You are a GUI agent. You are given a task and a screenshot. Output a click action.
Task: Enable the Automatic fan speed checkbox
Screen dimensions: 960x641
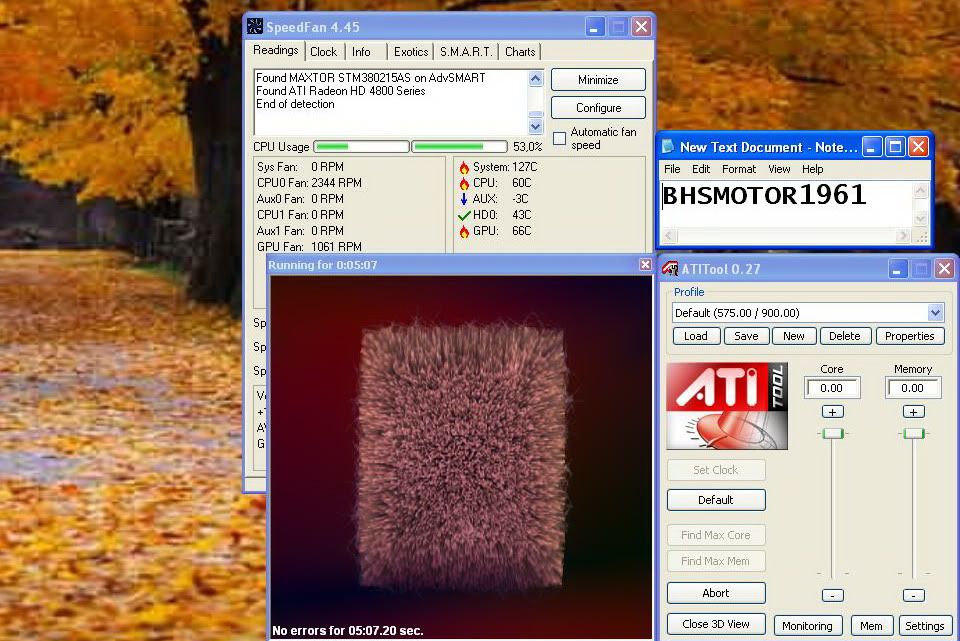tap(560, 138)
